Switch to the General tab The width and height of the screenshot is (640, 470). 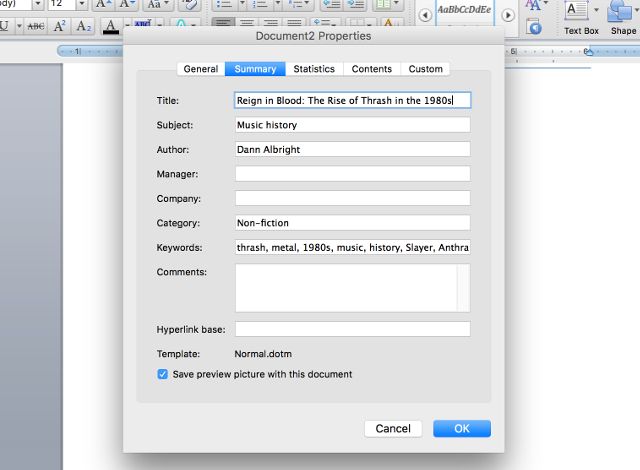[x=201, y=69]
